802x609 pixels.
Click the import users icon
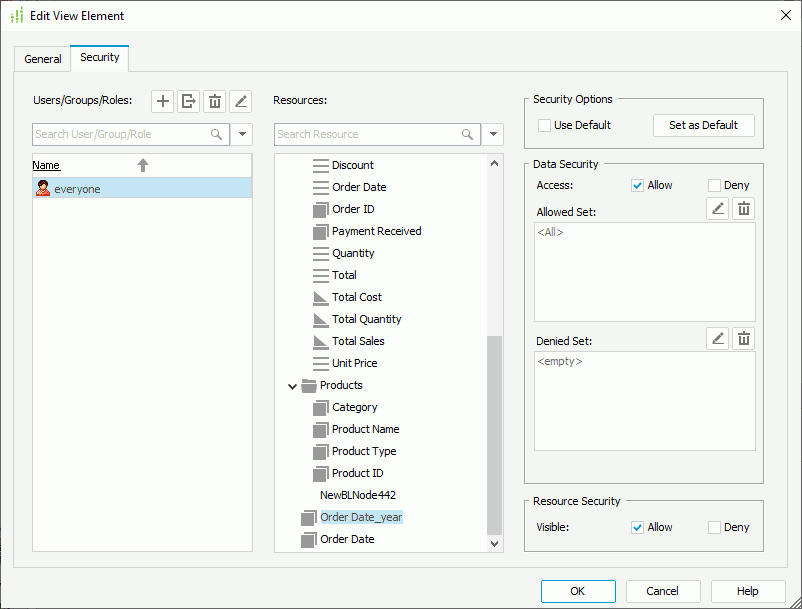tap(188, 101)
